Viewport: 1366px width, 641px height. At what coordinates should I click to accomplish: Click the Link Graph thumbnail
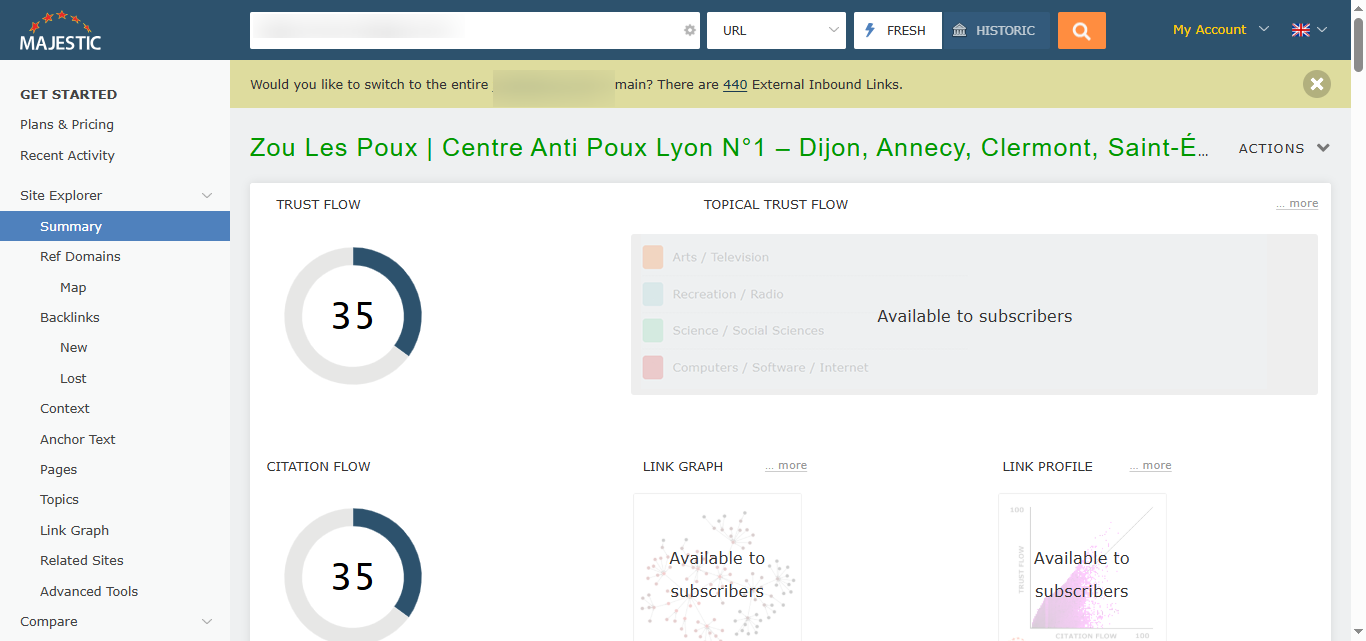pyautogui.click(x=717, y=567)
